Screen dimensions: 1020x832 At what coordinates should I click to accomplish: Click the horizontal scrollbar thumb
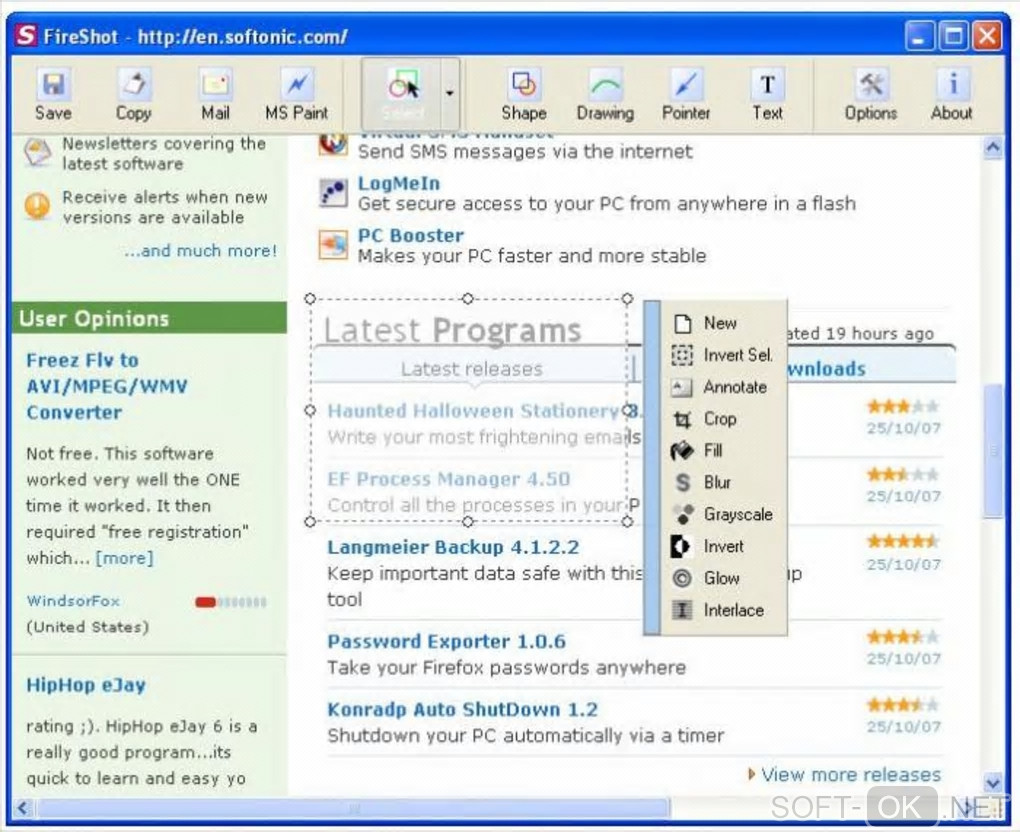353,809
